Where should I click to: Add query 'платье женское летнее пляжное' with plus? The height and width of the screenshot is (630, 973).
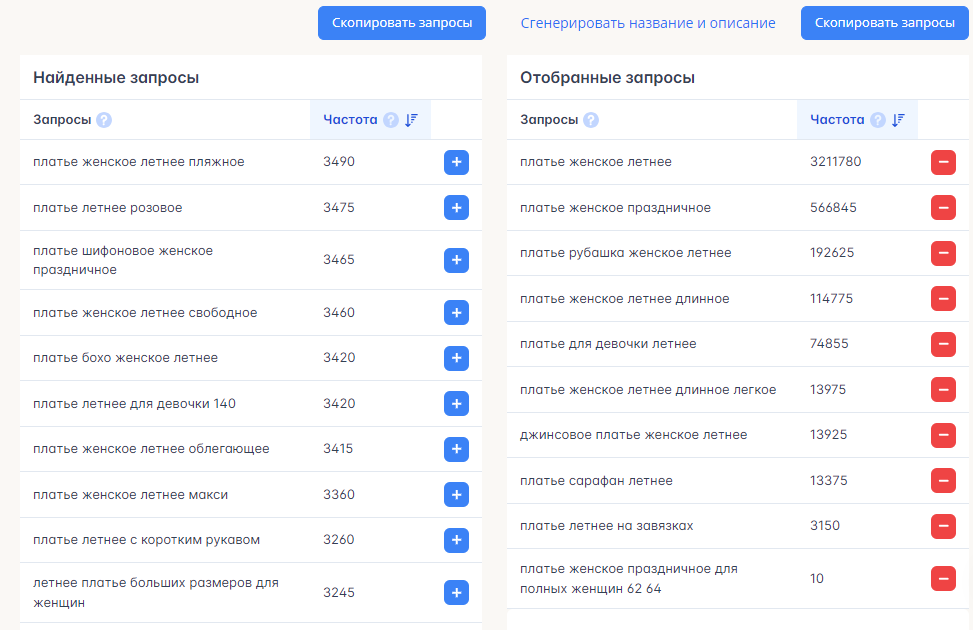click(456, 162)
